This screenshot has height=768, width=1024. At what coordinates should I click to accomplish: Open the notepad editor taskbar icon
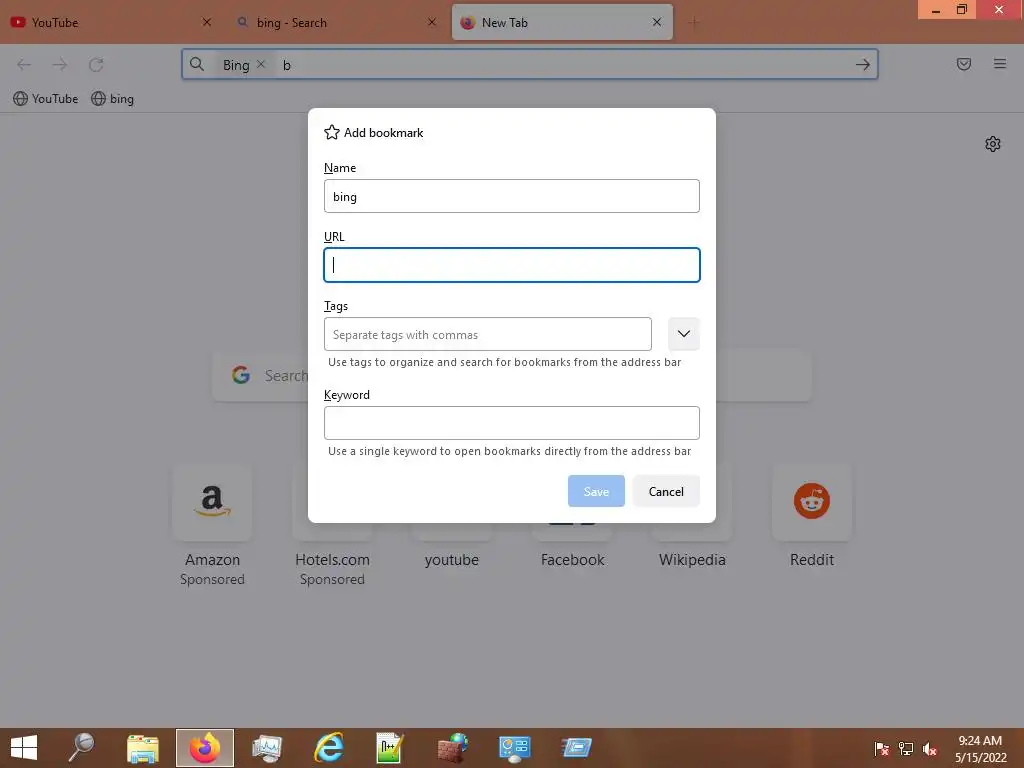click(390, 748)
